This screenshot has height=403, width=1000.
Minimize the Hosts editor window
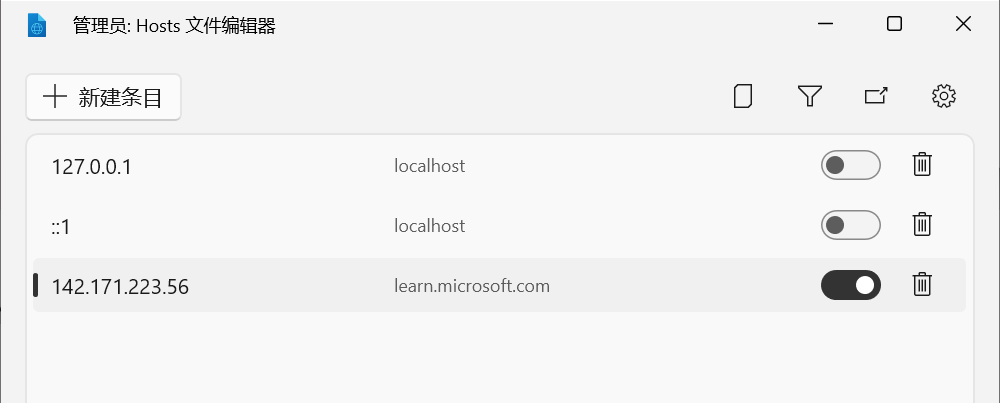[826, 25]
